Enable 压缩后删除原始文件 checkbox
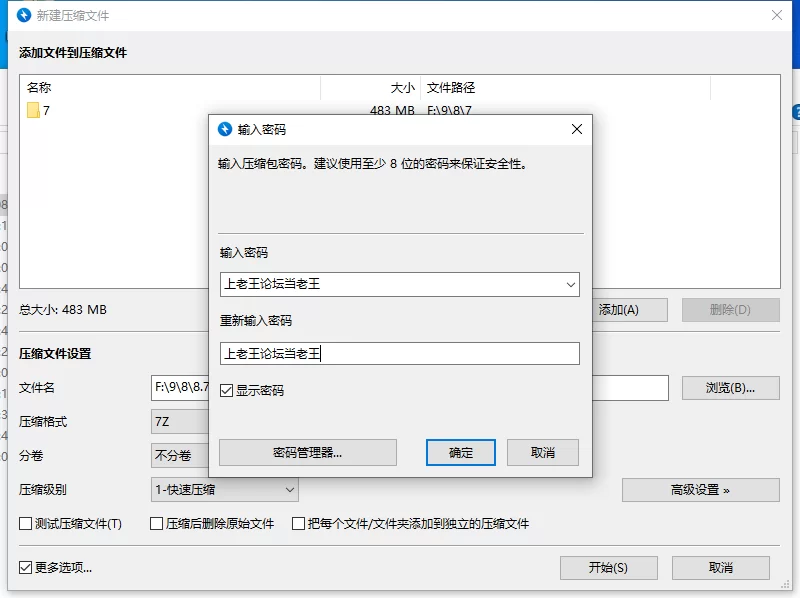The image size is (800, 598). point(156,524)
